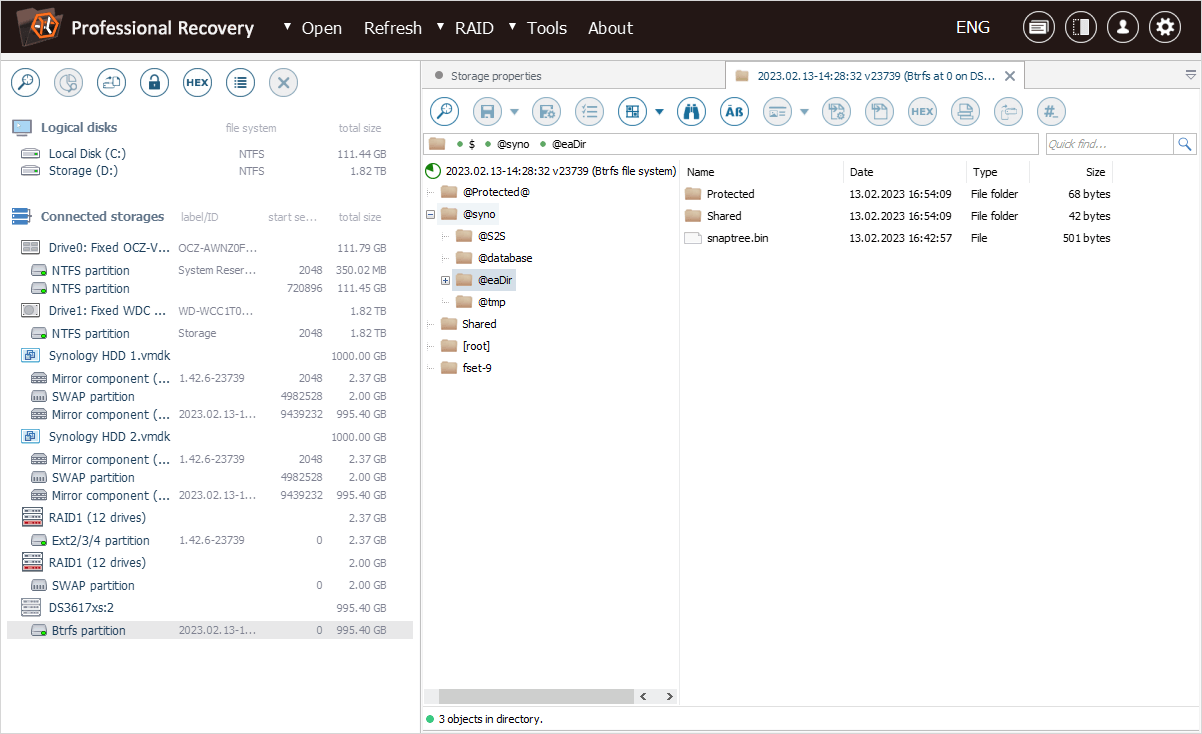Open the HEX viewer from left toolbar
This screenshot has height=734, width=1202.
197,83
